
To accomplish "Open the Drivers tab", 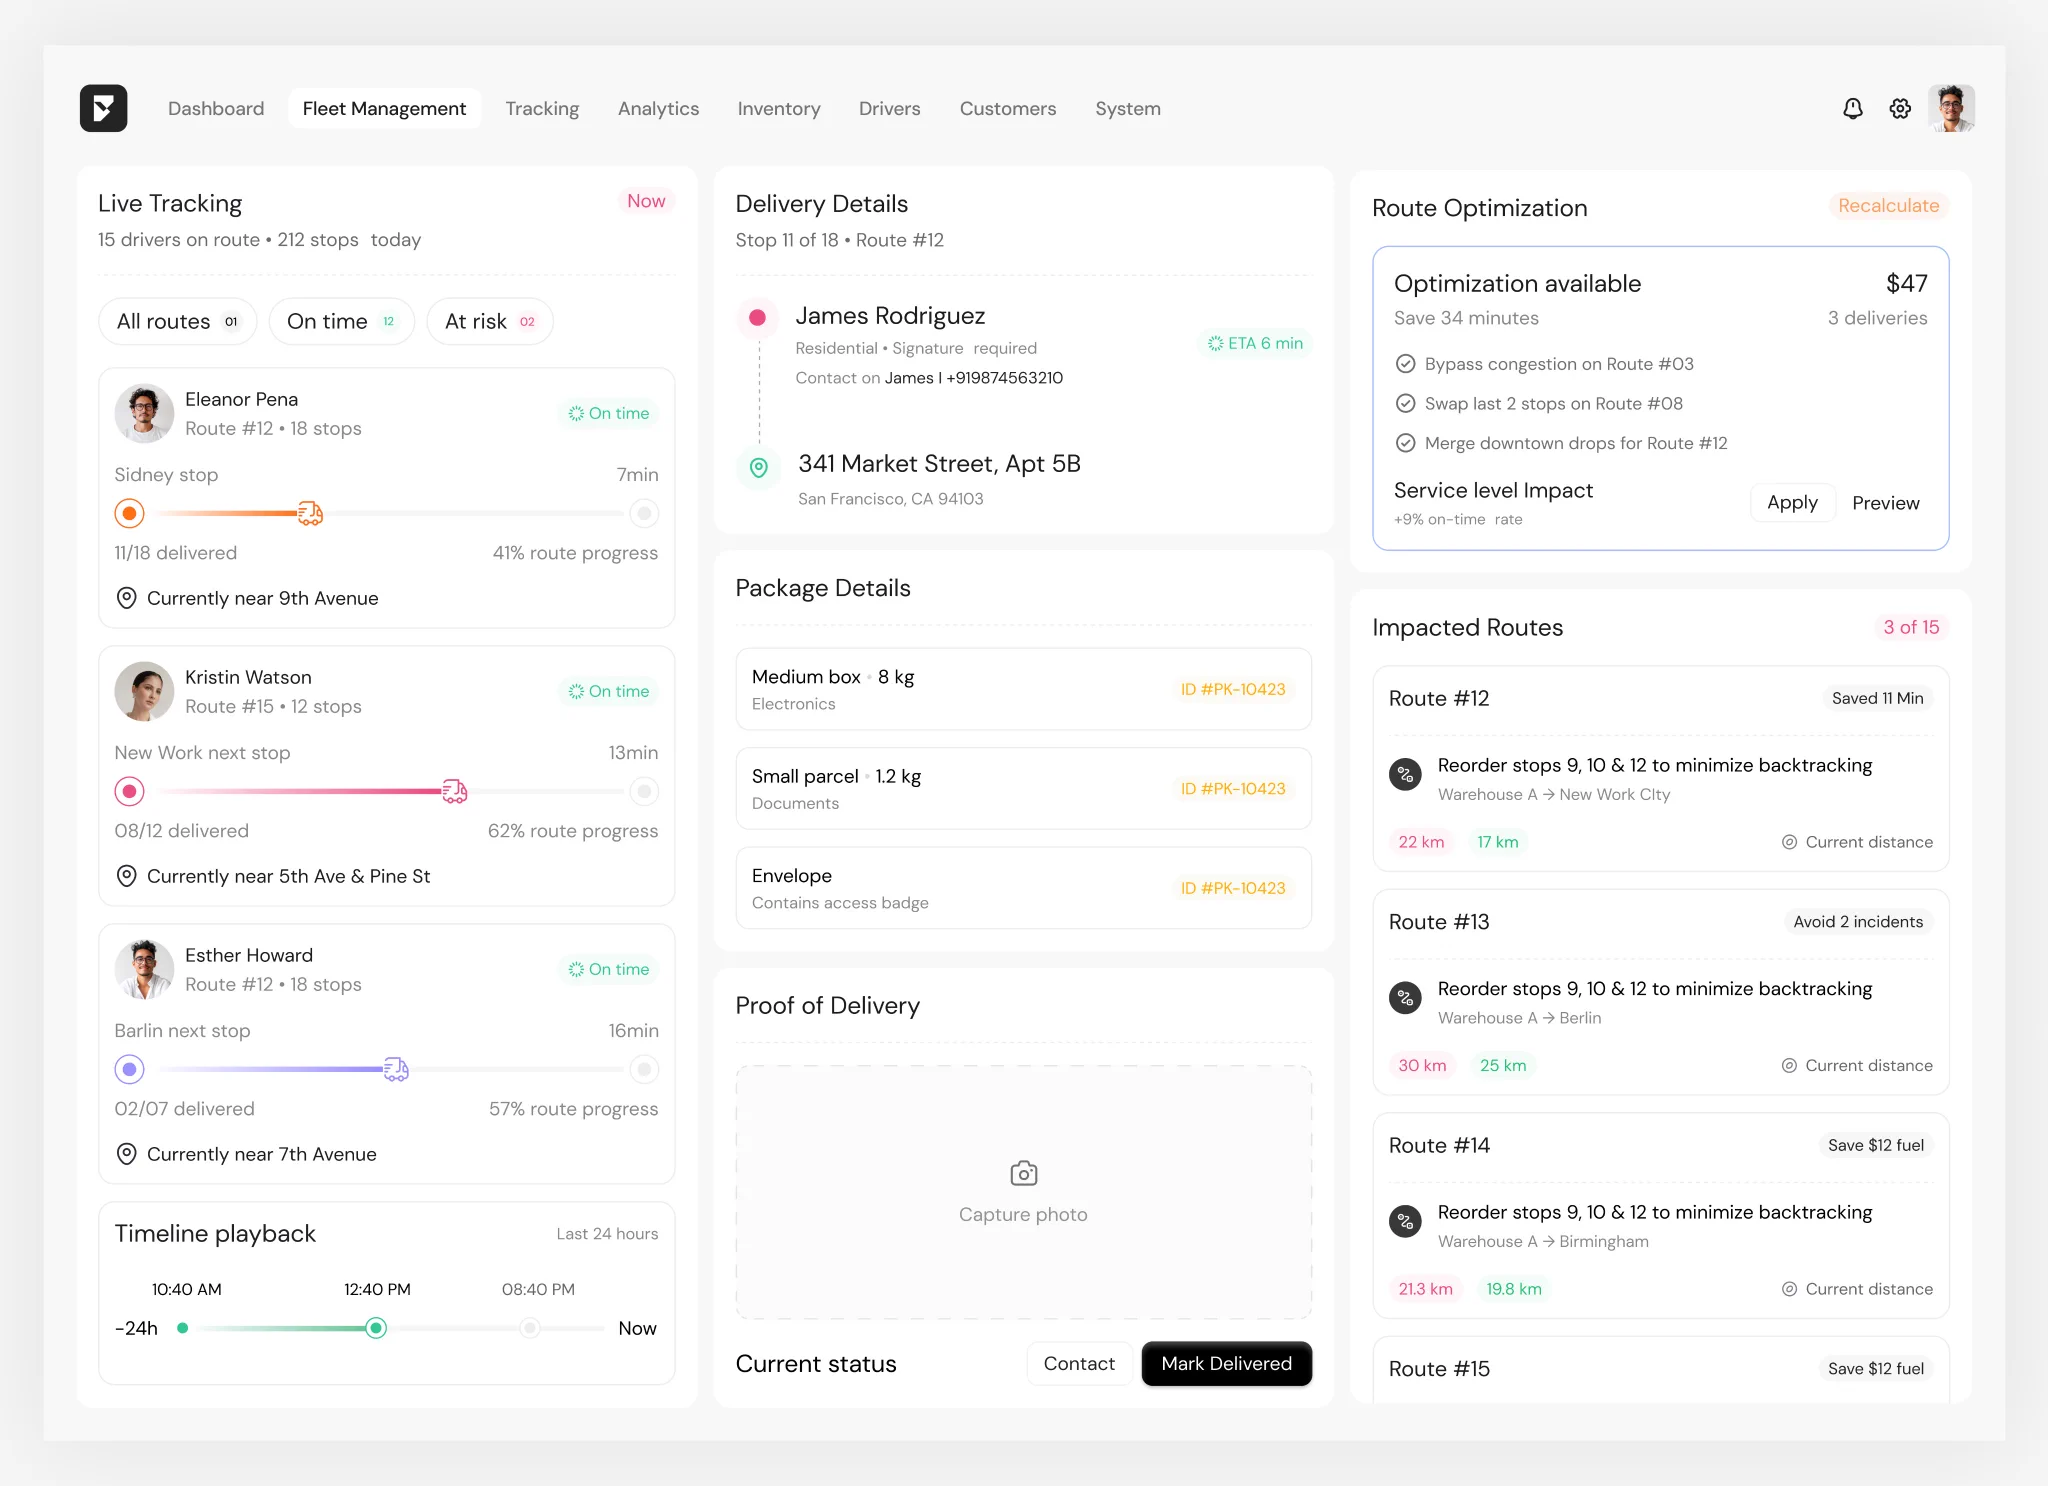I will (x=889, y=108).
